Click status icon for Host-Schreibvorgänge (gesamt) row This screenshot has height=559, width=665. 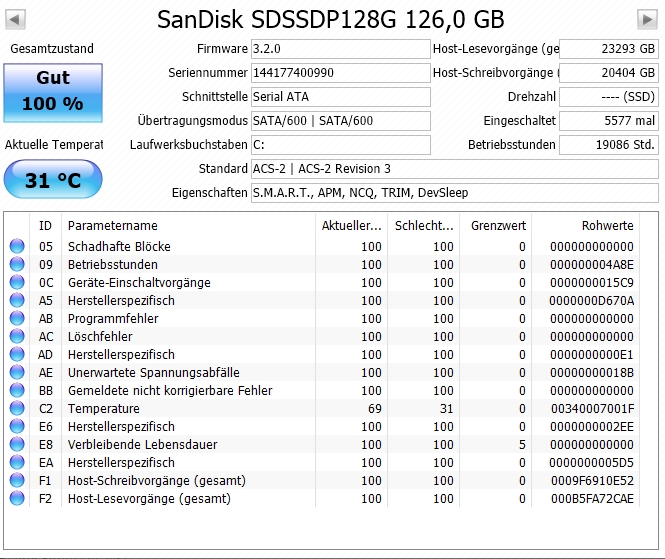[x=17, y=481]
